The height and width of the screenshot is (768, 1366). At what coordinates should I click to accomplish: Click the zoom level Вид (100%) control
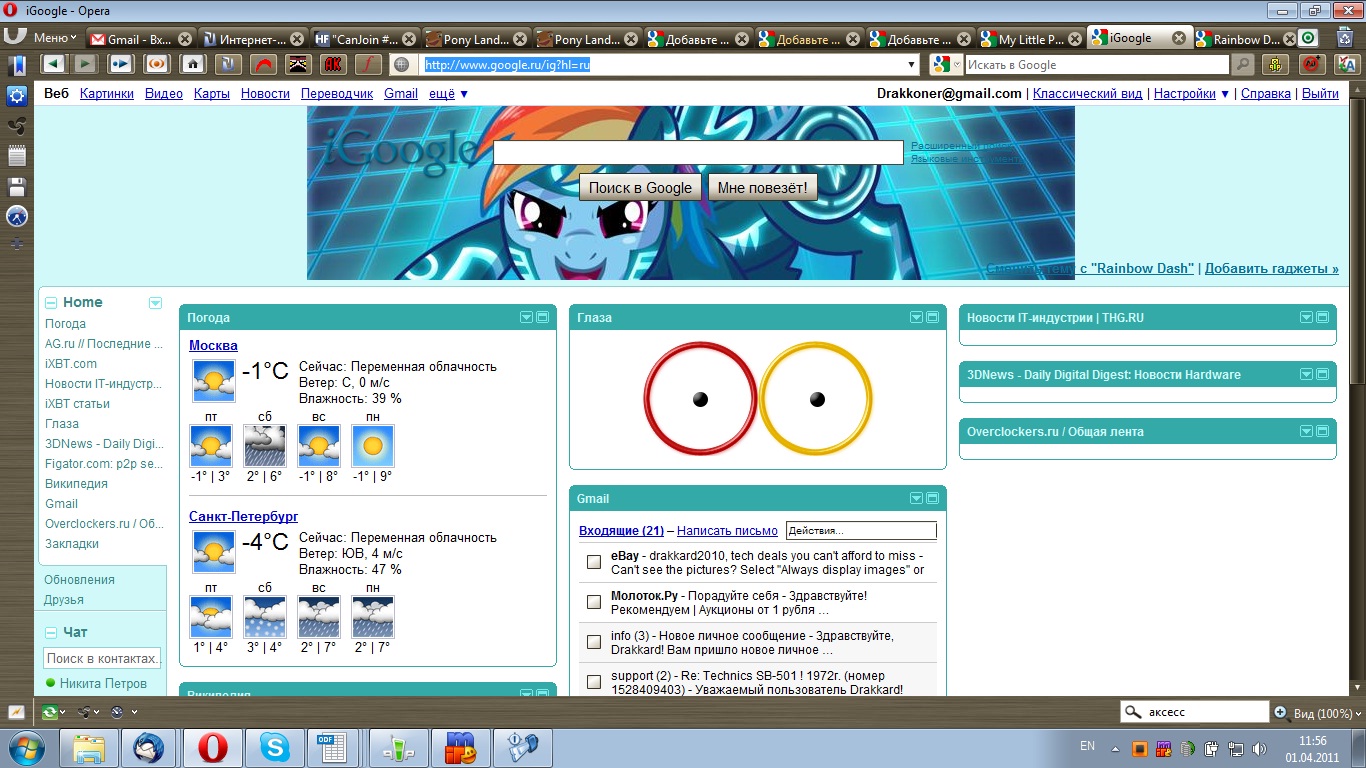[x=1314, y=713]
